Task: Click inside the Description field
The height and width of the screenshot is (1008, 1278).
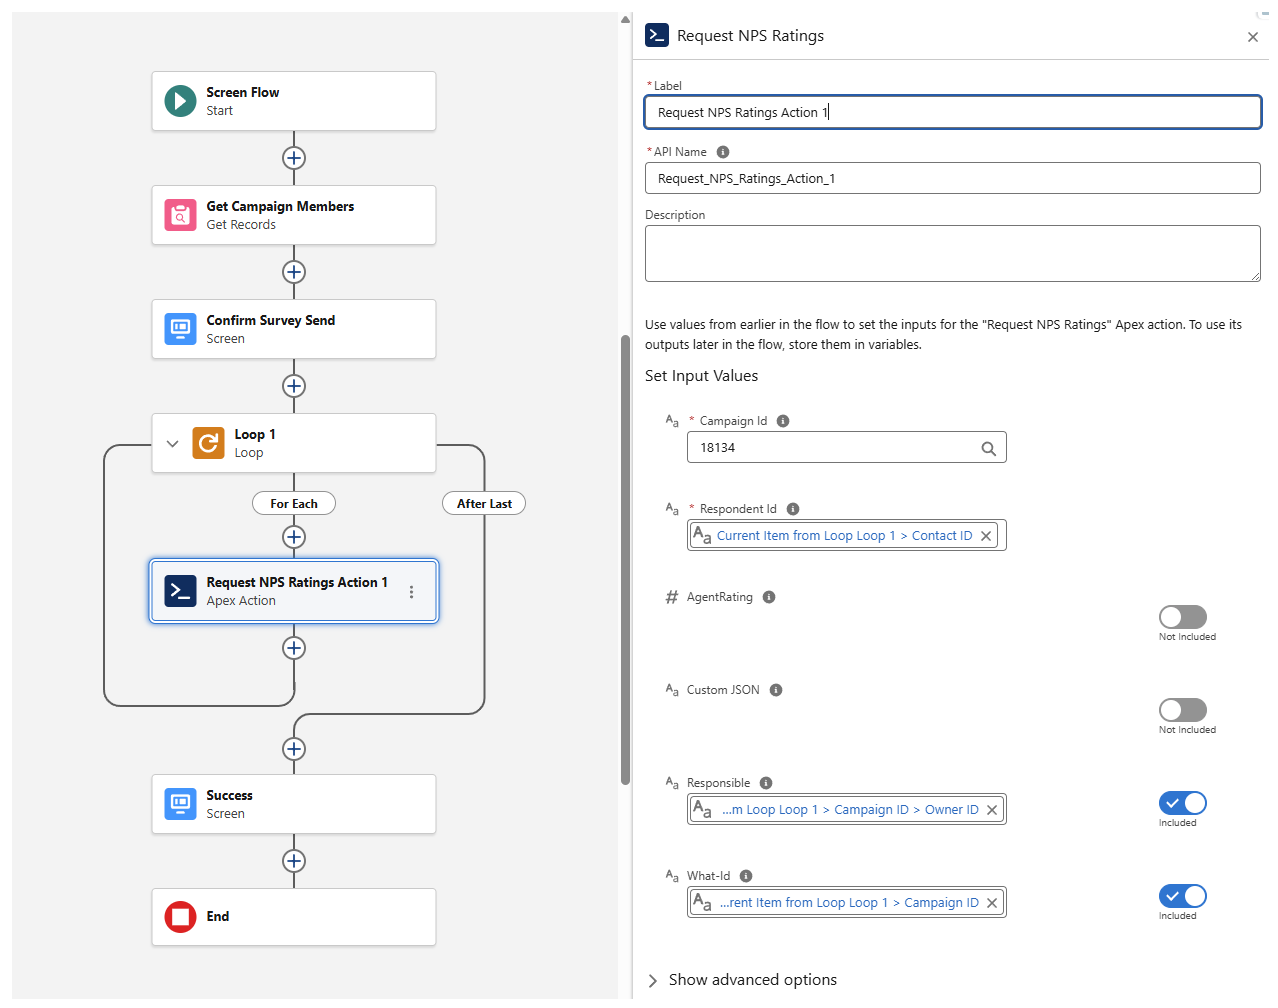Action: 952,252
